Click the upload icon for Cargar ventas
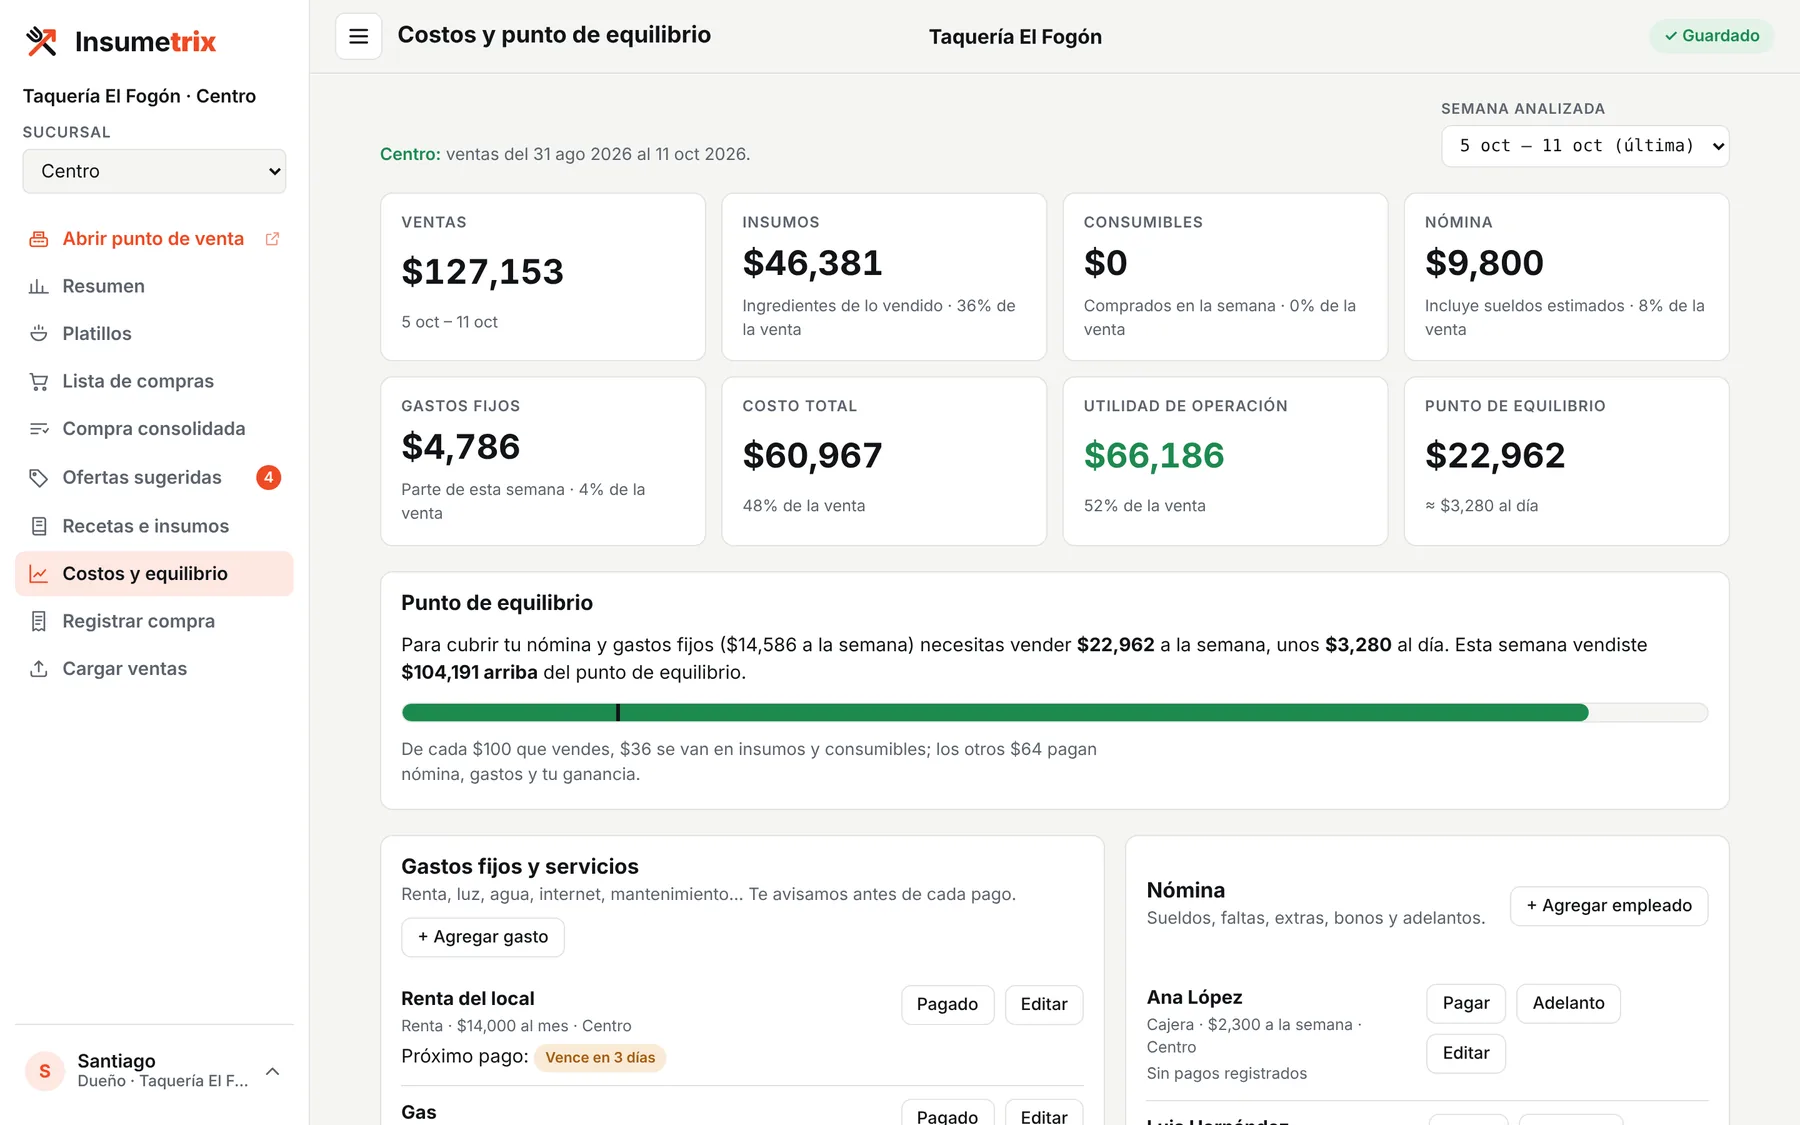Viewport: 1800px width, 1125px height. click(39, 669)
